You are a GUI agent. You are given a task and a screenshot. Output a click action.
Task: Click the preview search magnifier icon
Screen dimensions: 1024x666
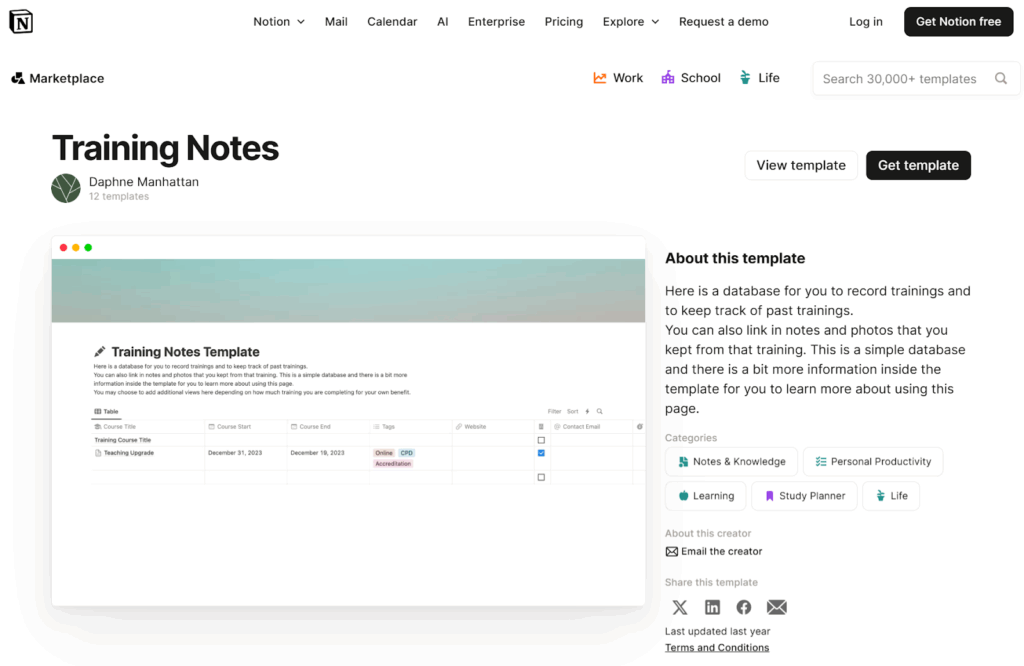click(600, 411)
